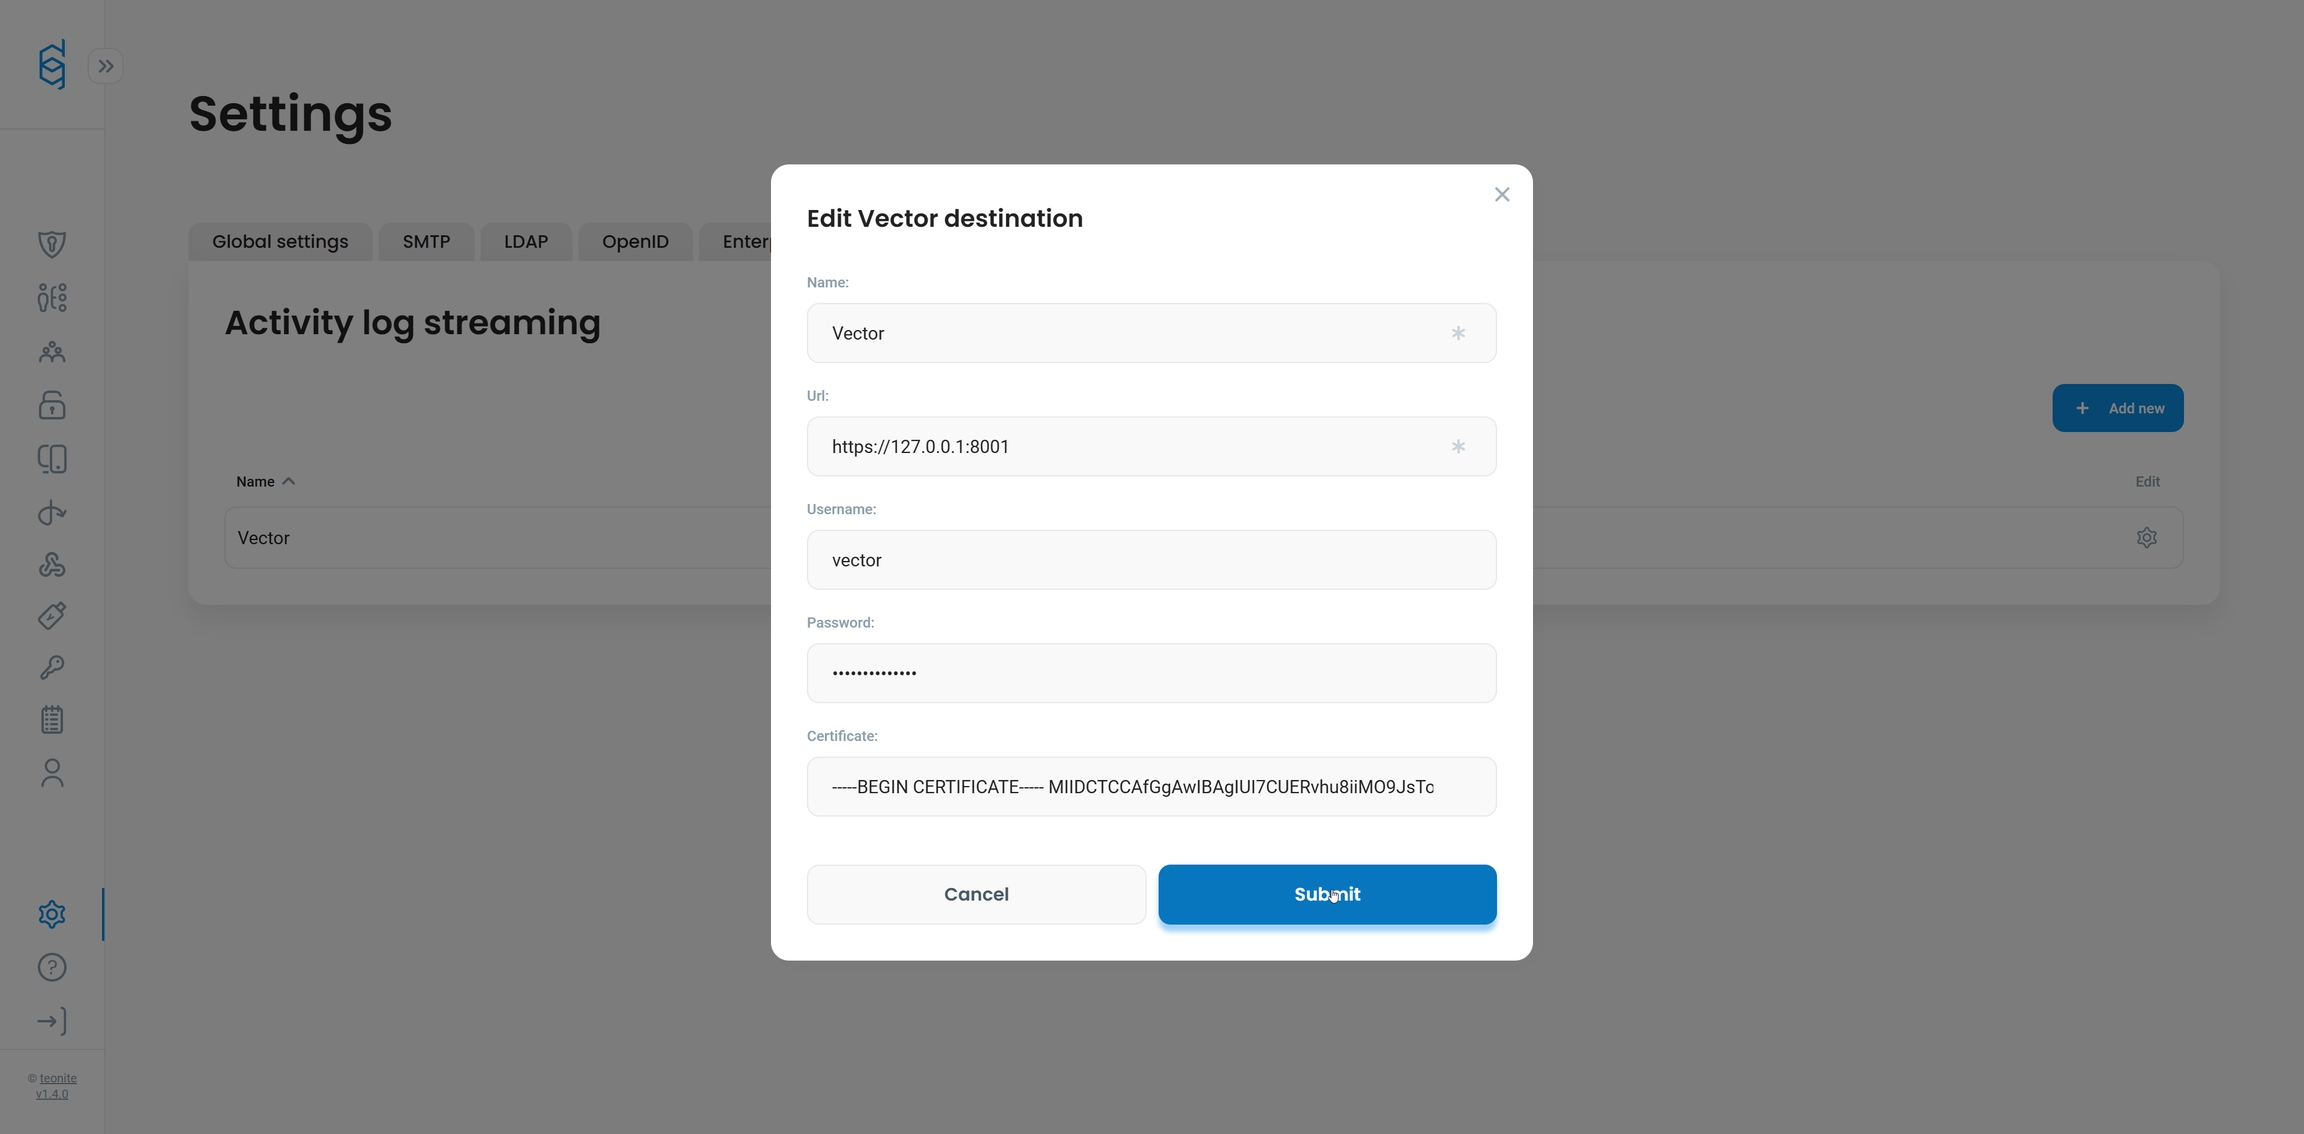Open the OpenID tab
This screenshot has height=1134, width=2304.
click(635, 242)
